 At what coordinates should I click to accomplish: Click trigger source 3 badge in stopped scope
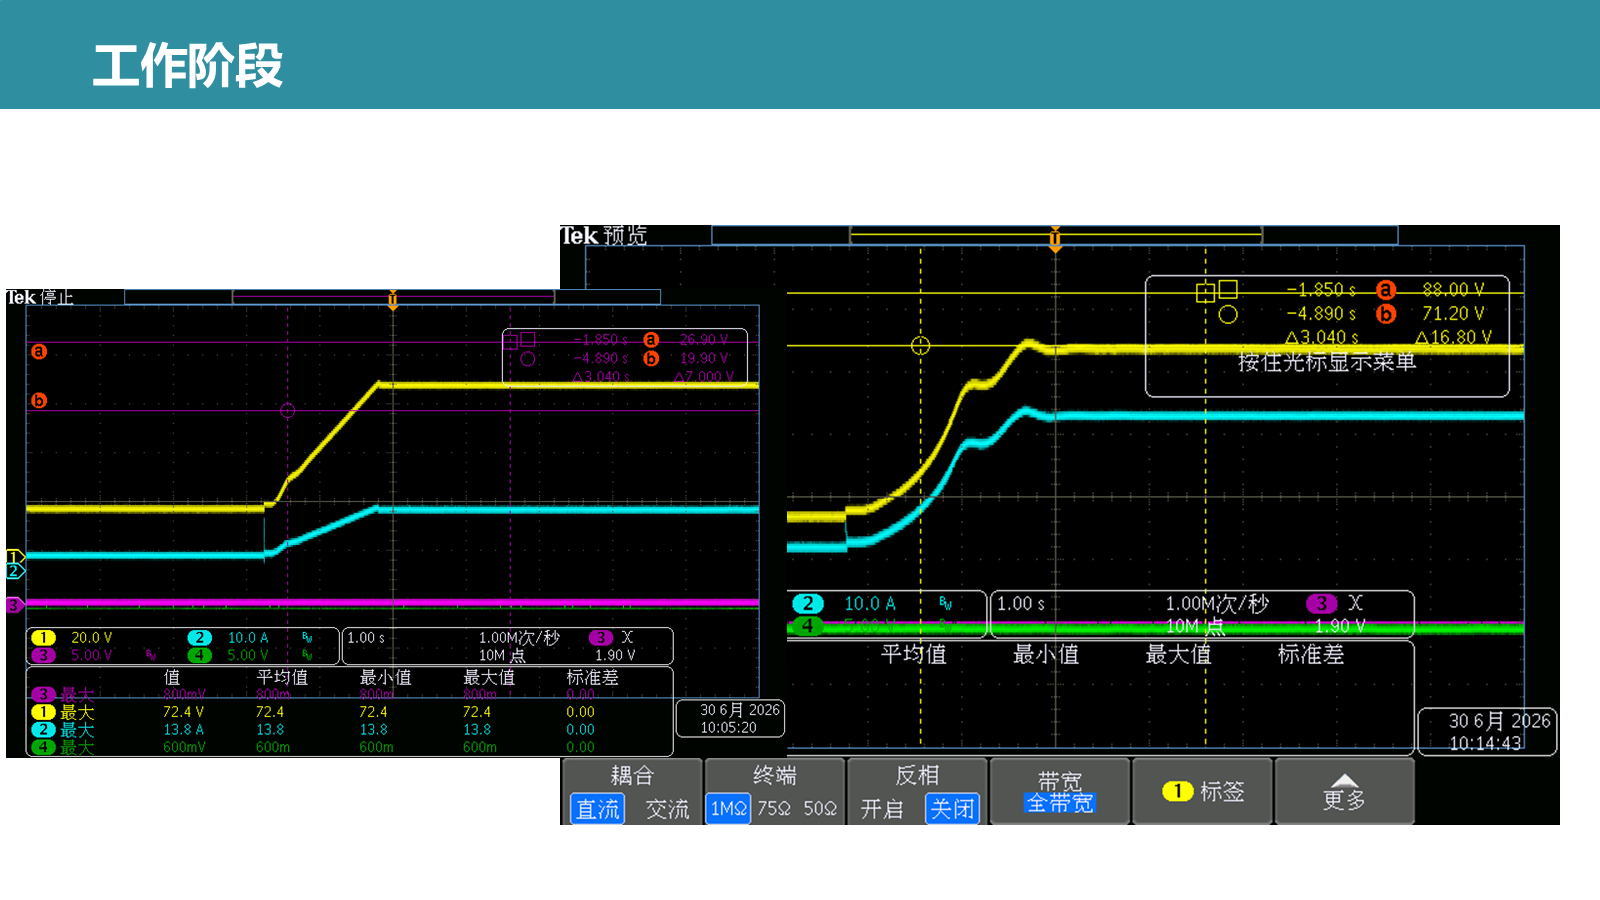click(x=601, y=638)
